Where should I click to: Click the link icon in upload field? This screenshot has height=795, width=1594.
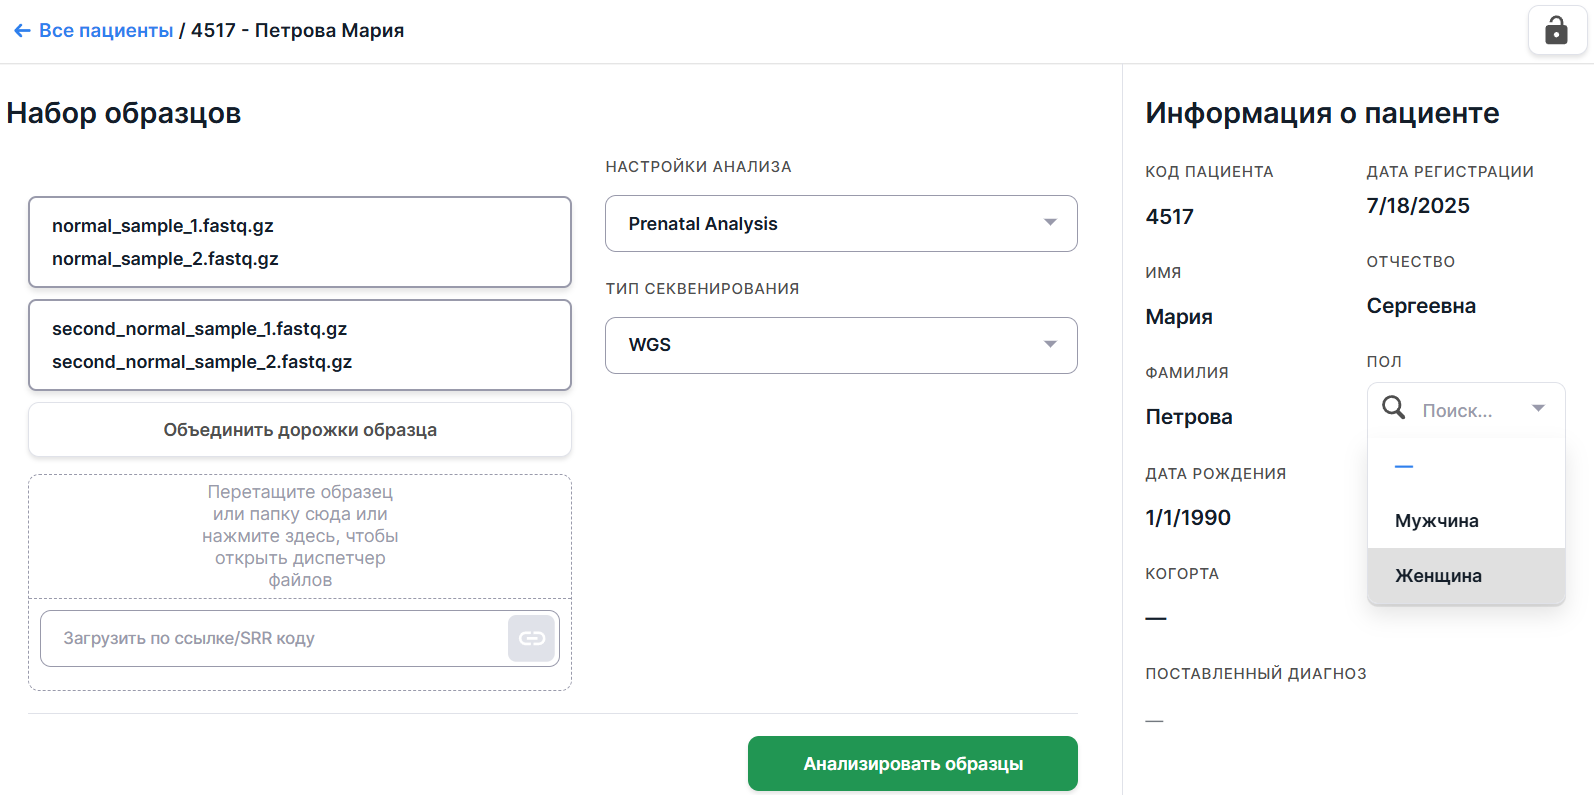point(531,638)
